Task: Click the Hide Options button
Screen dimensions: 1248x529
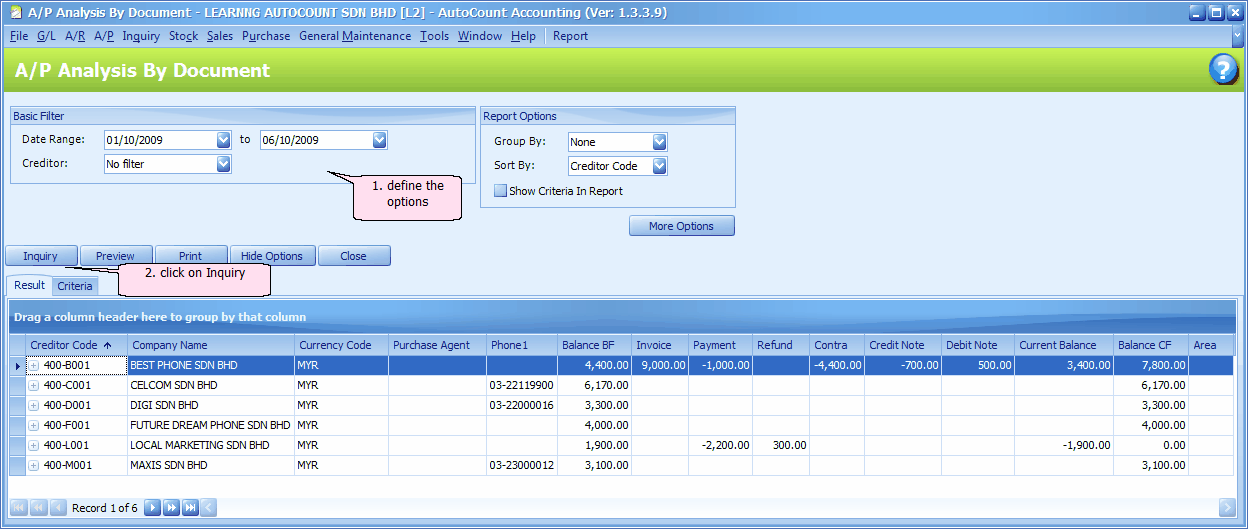Action: 272,256
